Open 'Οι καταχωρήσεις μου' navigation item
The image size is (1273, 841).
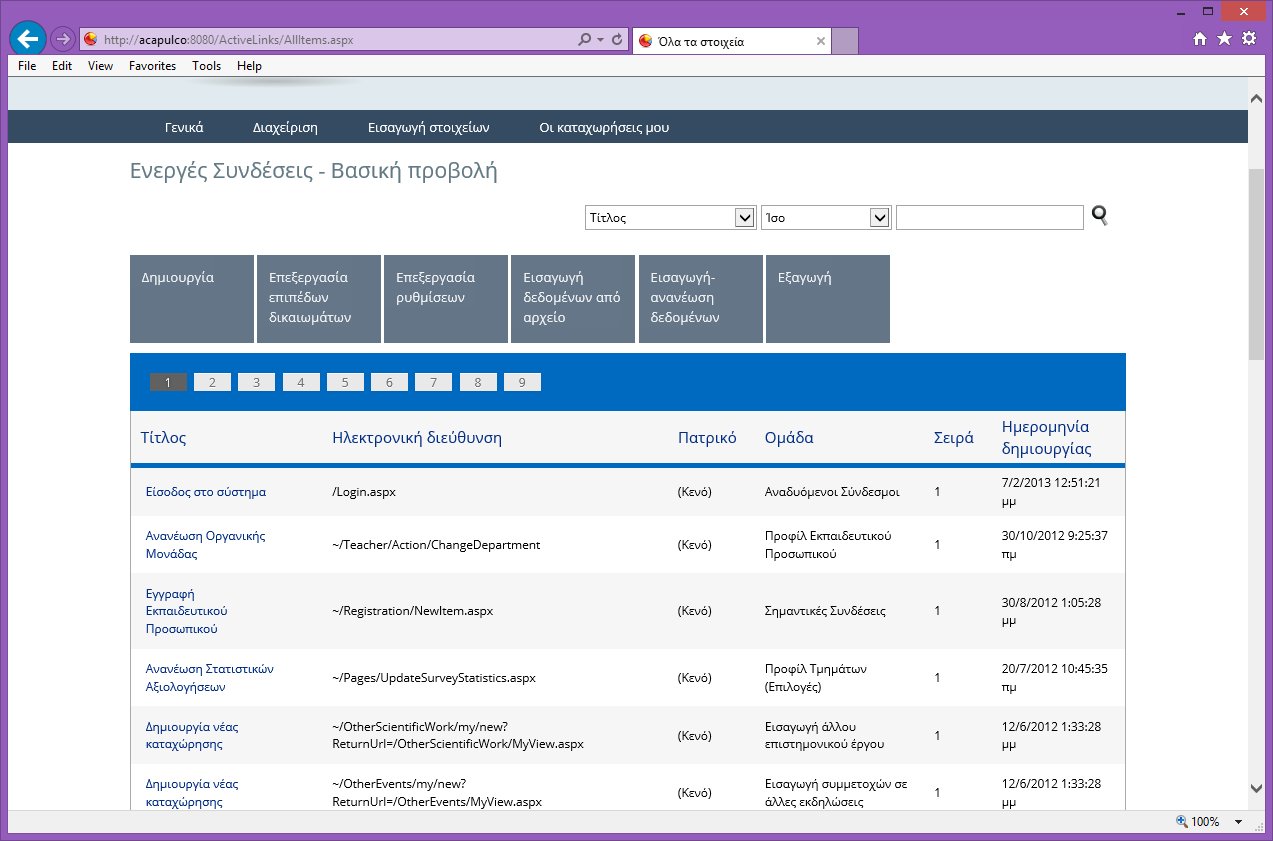pos(604,127)
